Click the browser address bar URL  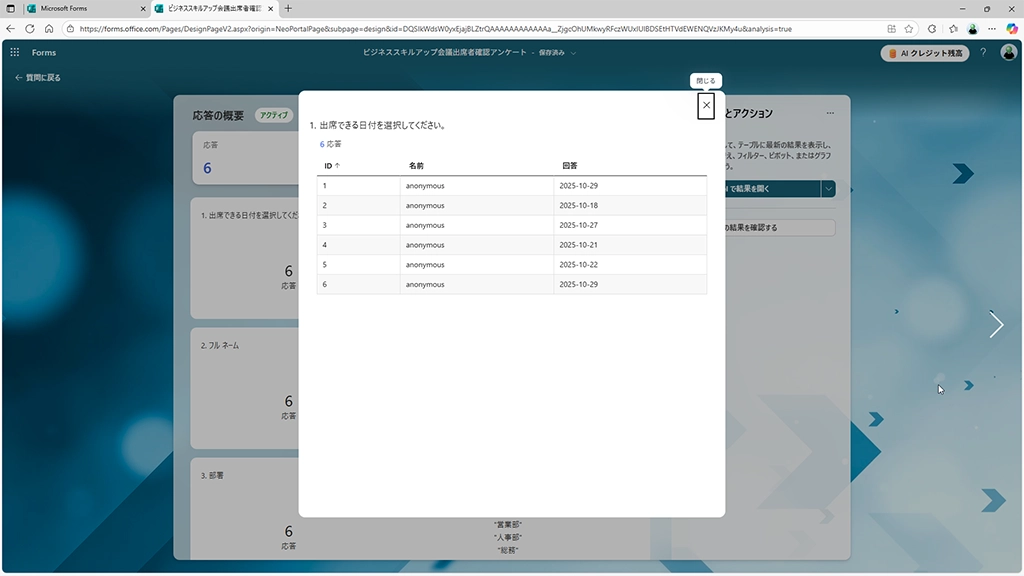pos(430,29)
